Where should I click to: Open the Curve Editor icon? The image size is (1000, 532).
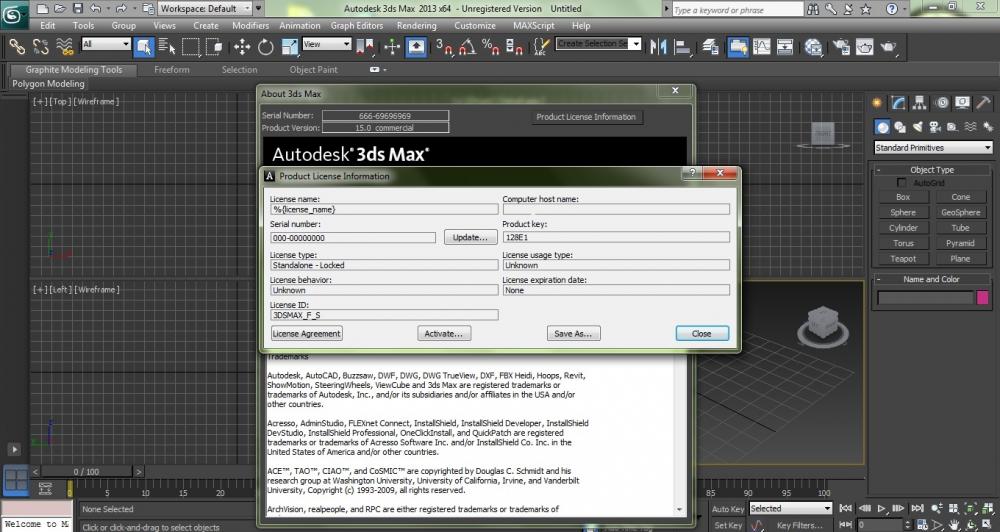pos(761,47)
